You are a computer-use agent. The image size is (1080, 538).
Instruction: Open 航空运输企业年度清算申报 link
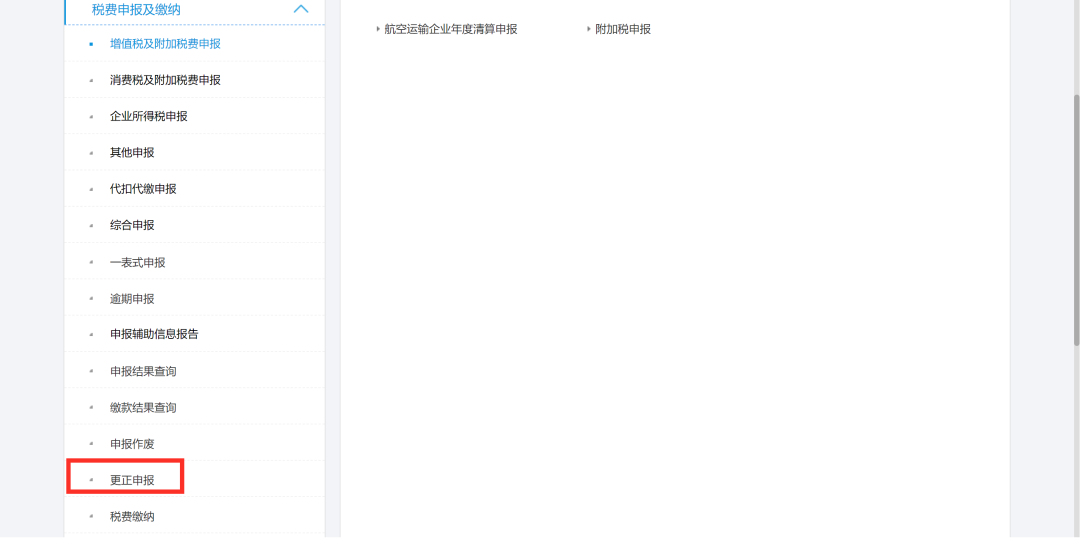451,29
